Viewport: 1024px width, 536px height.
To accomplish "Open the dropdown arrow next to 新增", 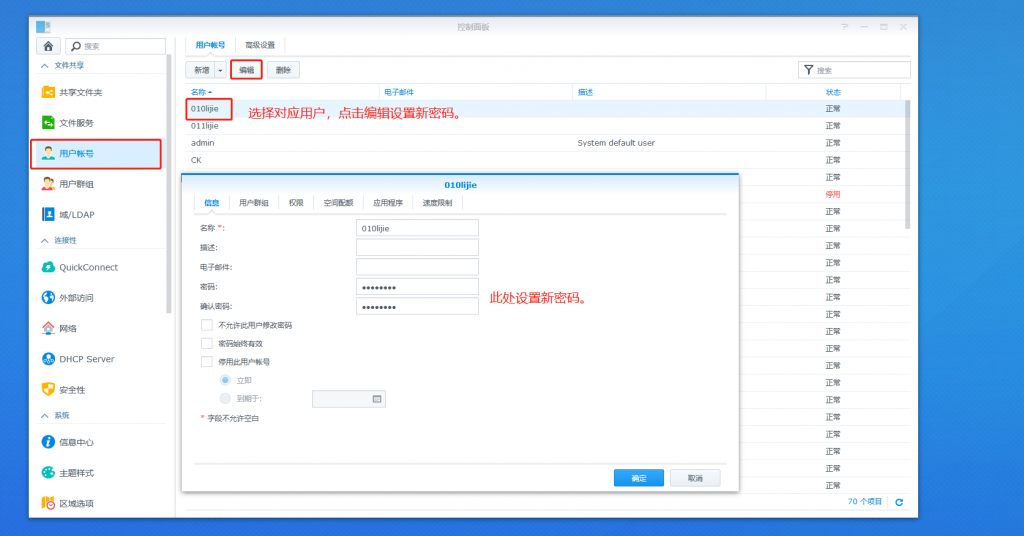I will 220,70.
